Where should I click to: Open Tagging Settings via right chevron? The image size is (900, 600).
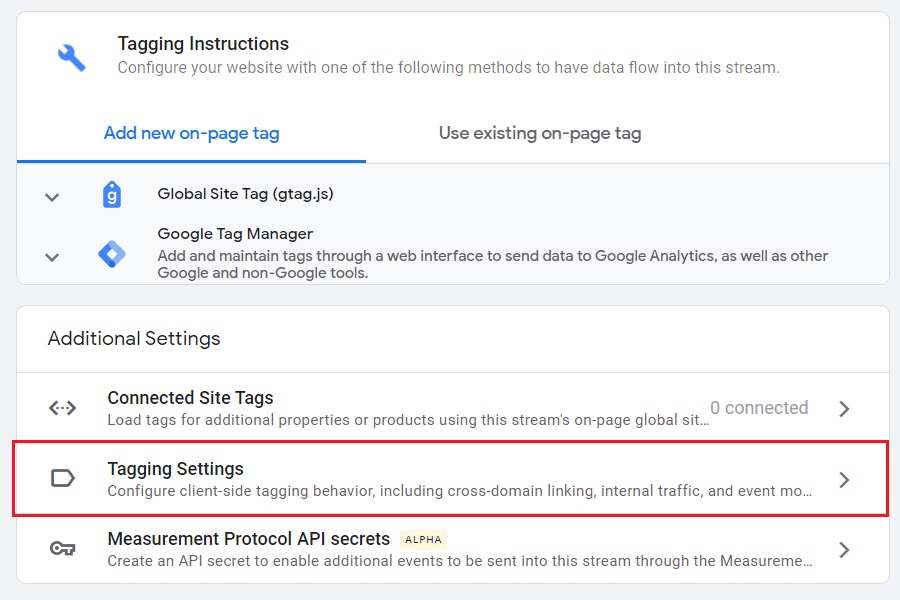(x=844, y=479)
